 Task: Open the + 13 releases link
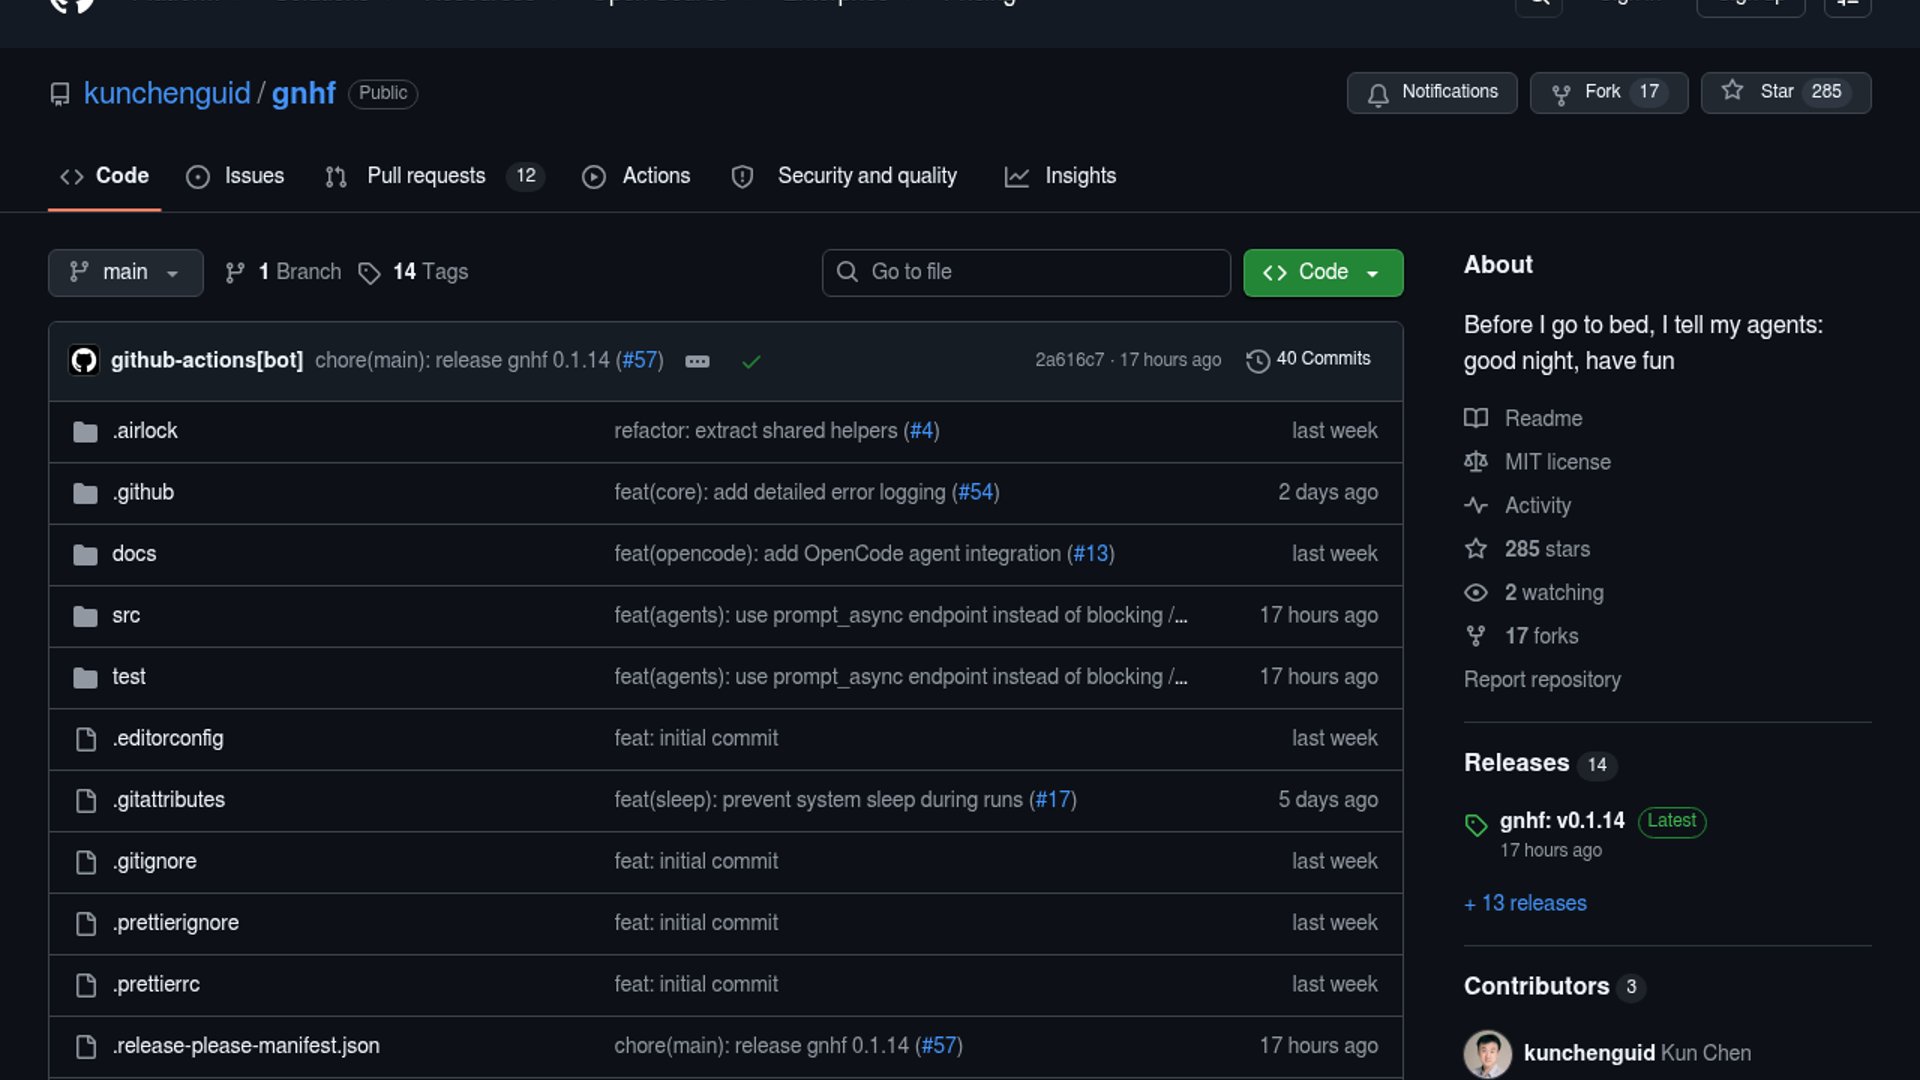(1525, 903)
